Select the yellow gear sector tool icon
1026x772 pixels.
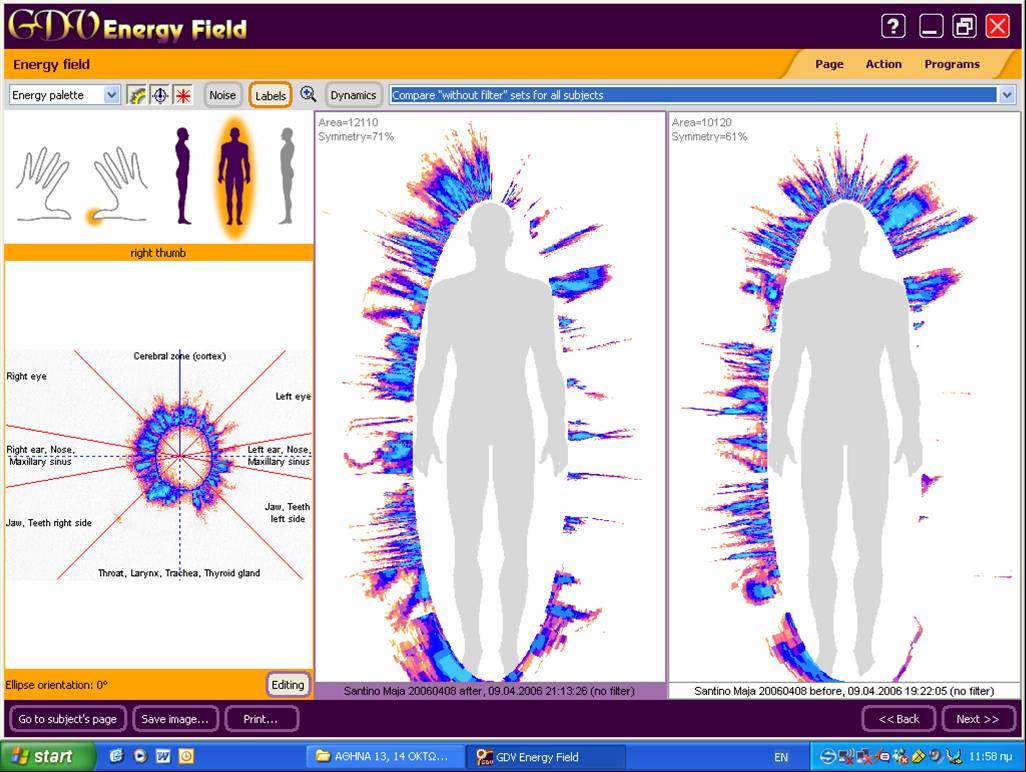click(x=136, y=95)
